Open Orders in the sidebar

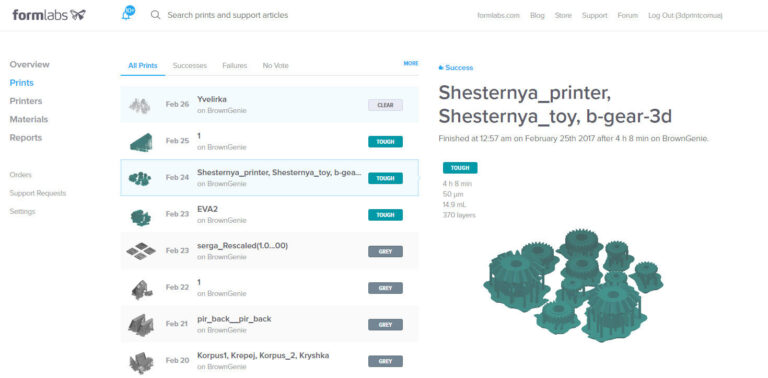pos(21,175)
